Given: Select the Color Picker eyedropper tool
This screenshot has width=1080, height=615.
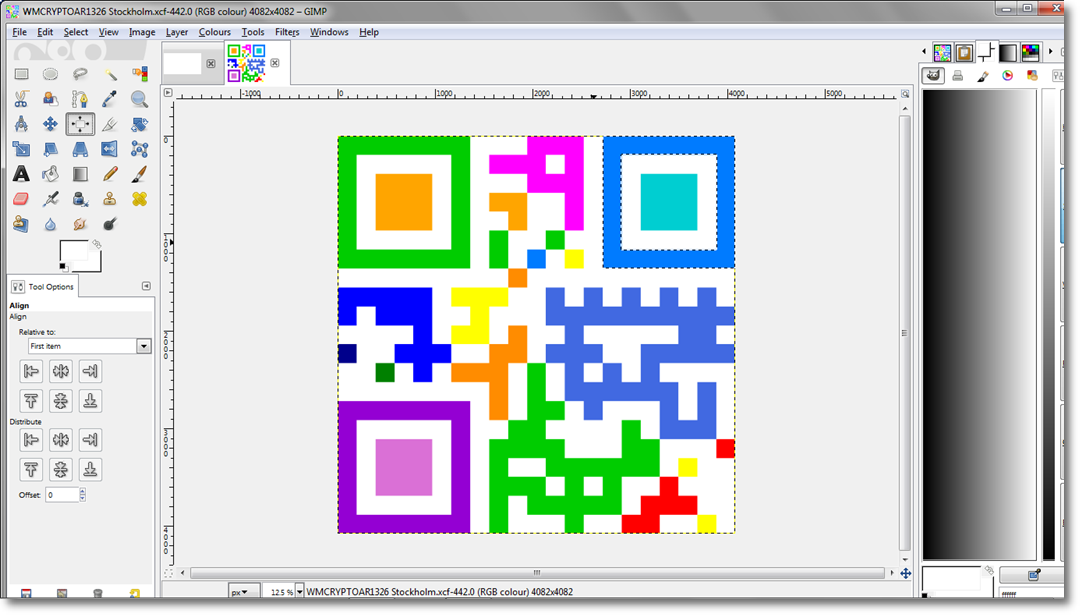Looking at the screenshot, I should click(110, 99).
